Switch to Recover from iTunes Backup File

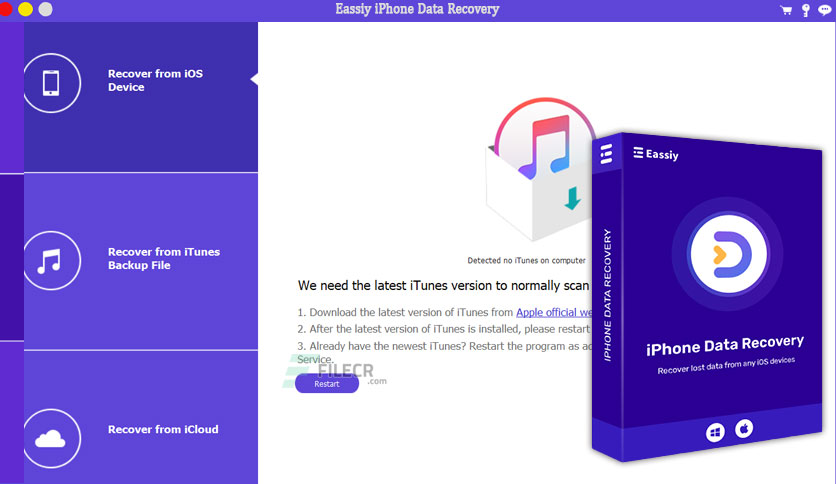coord(141,261)
